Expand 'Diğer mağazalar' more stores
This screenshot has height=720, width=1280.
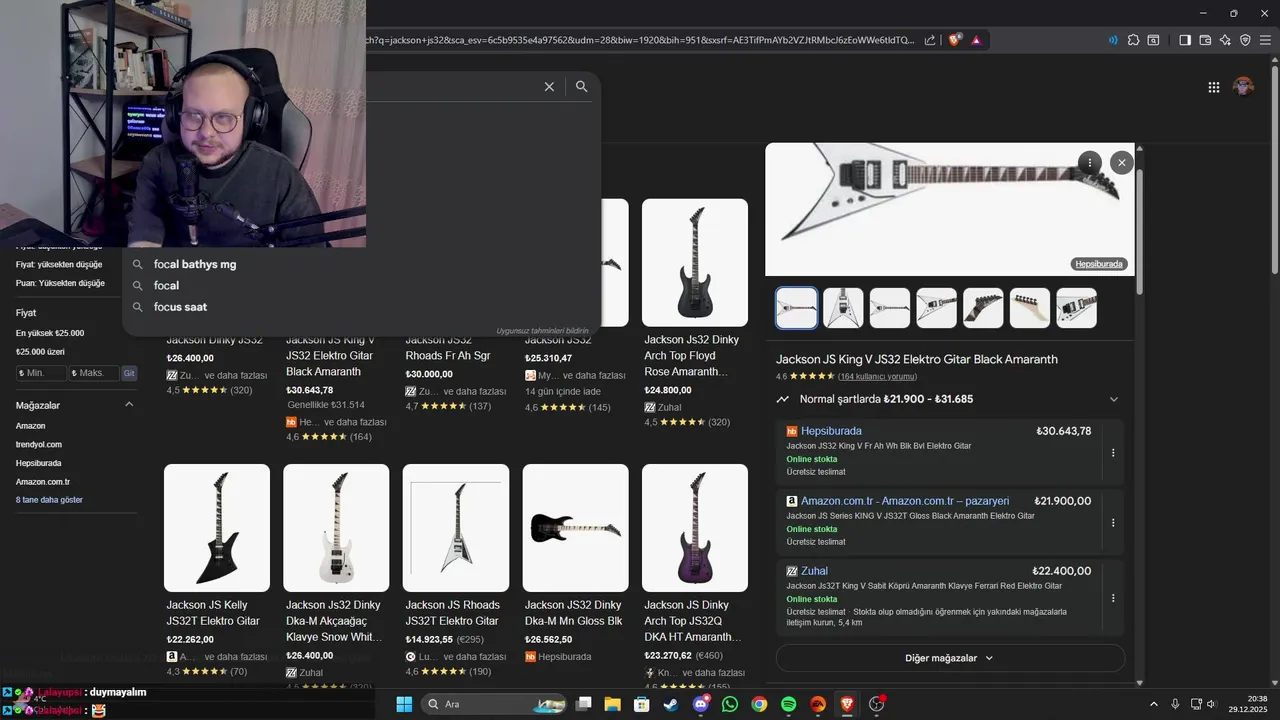[x=950, y=658]
